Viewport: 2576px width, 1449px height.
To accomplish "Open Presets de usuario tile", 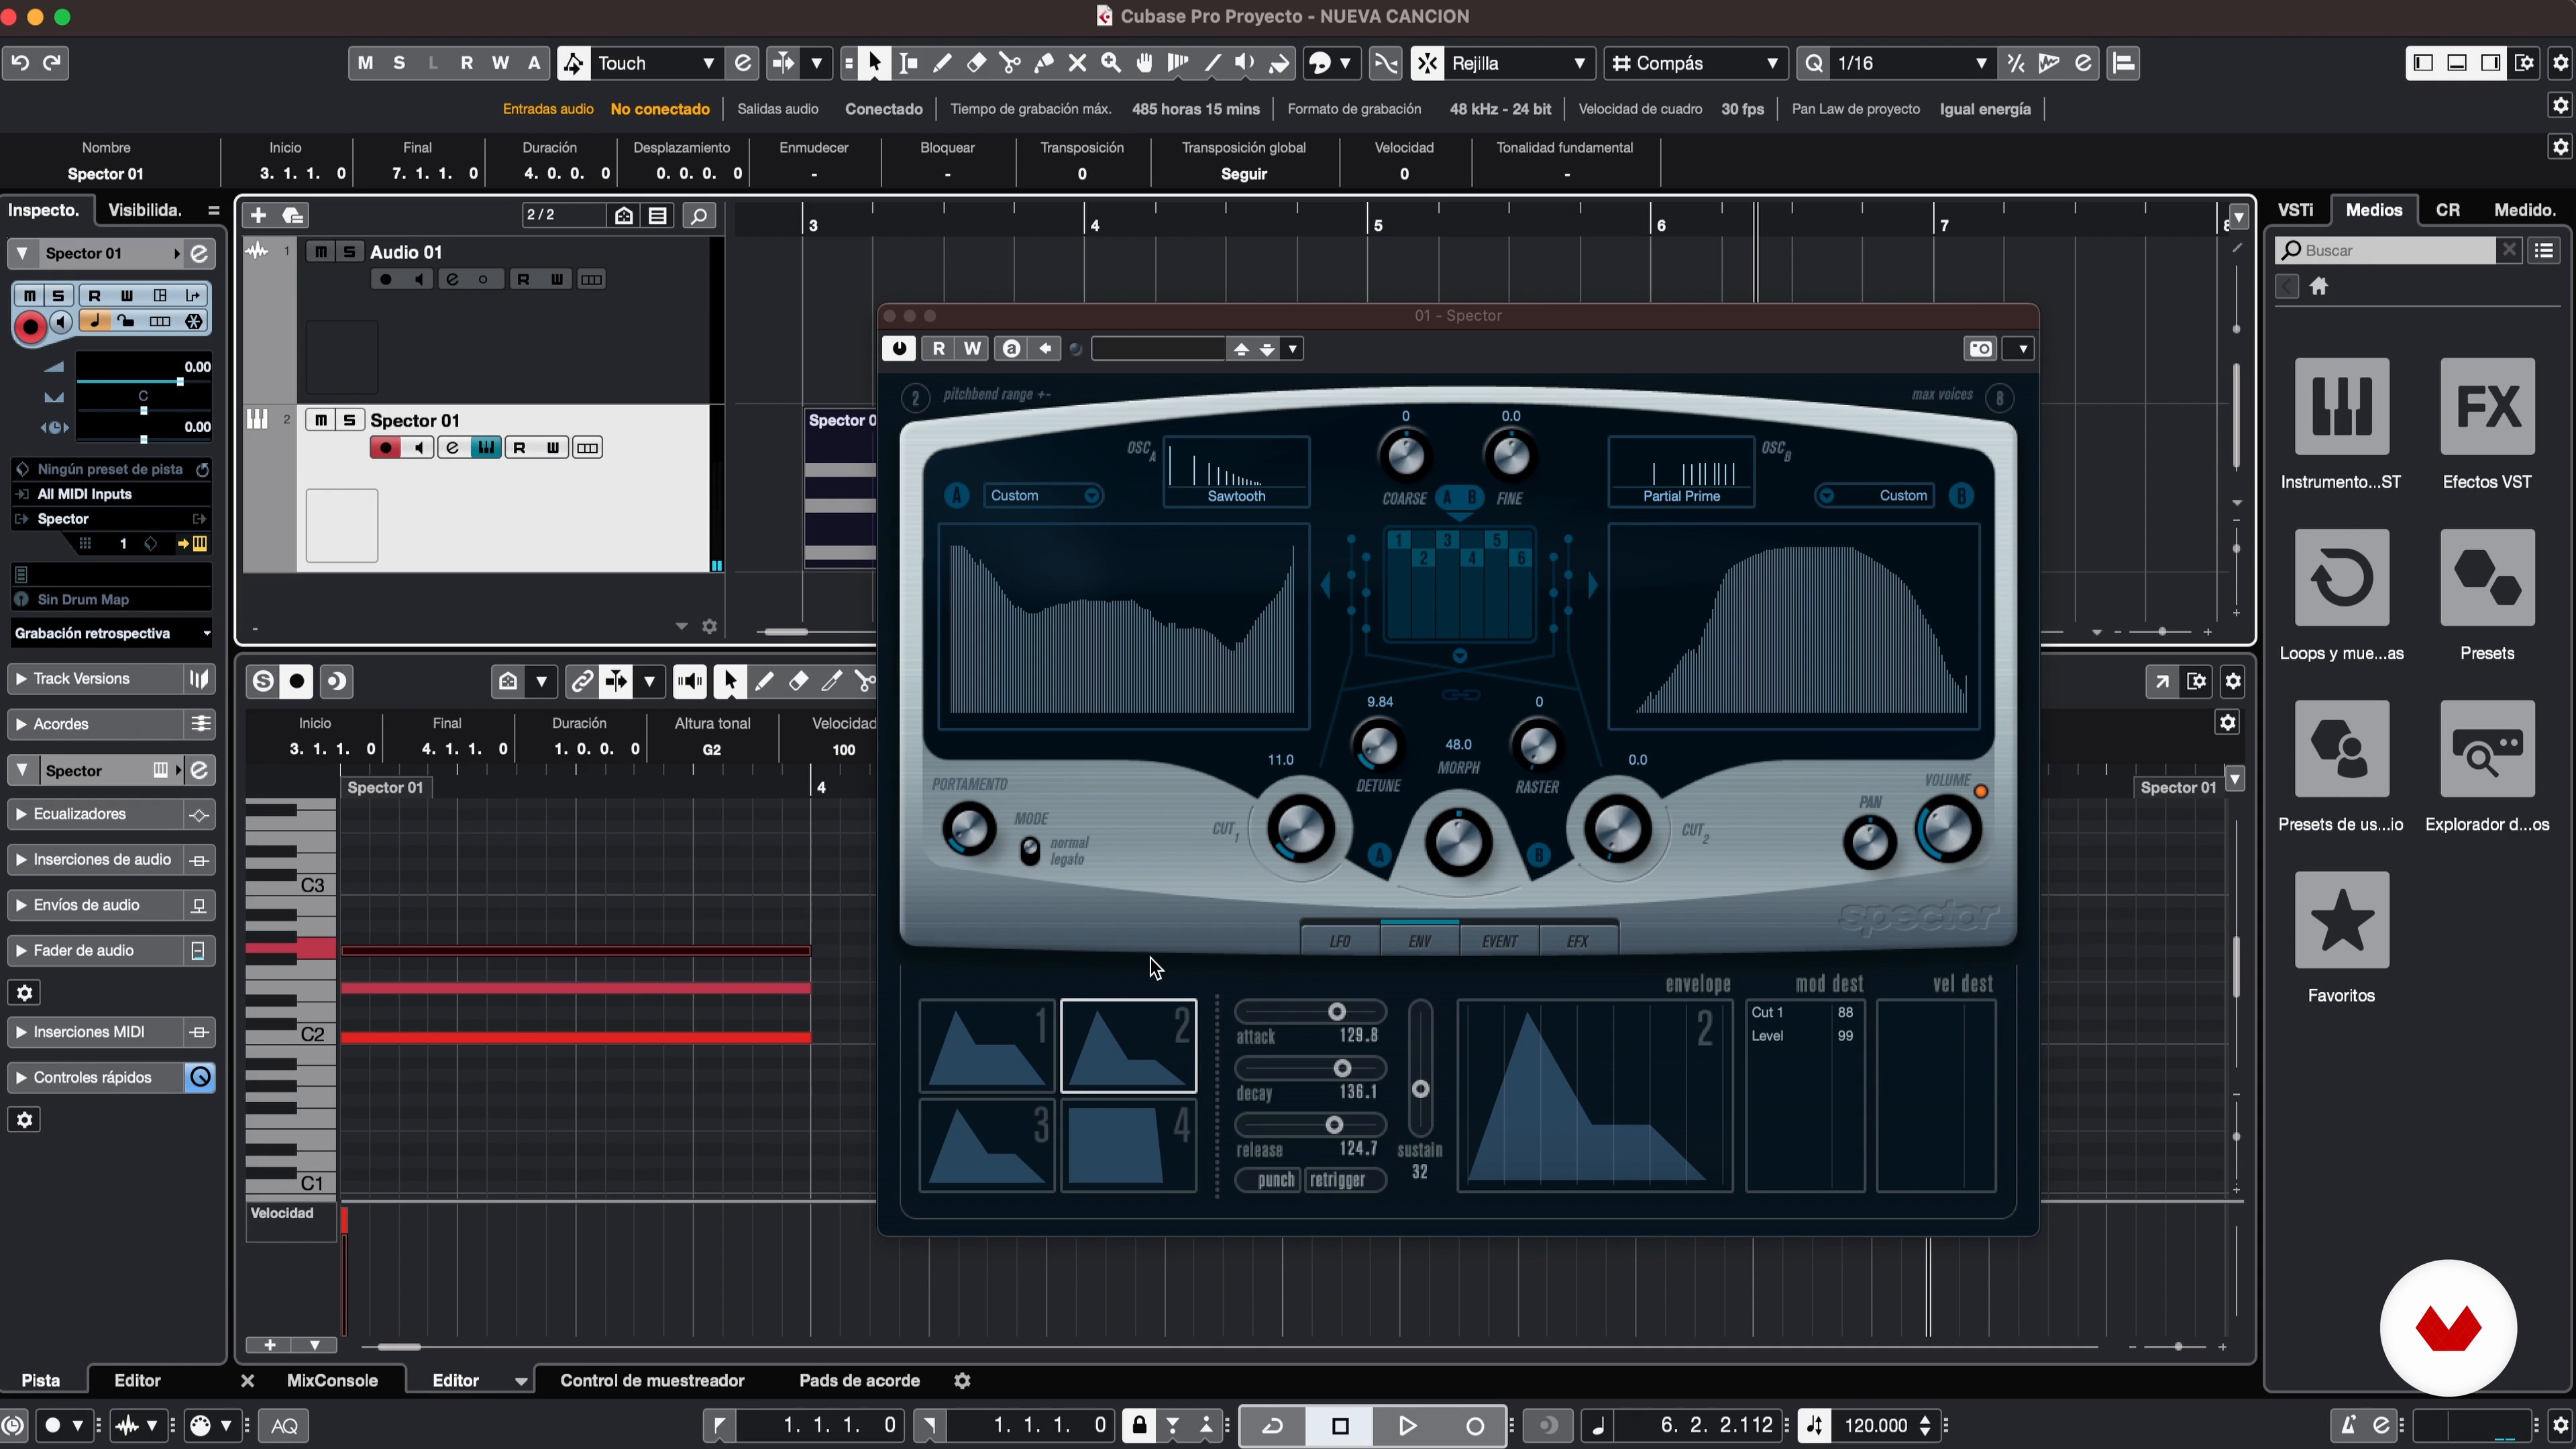I will click(2341, 749).
